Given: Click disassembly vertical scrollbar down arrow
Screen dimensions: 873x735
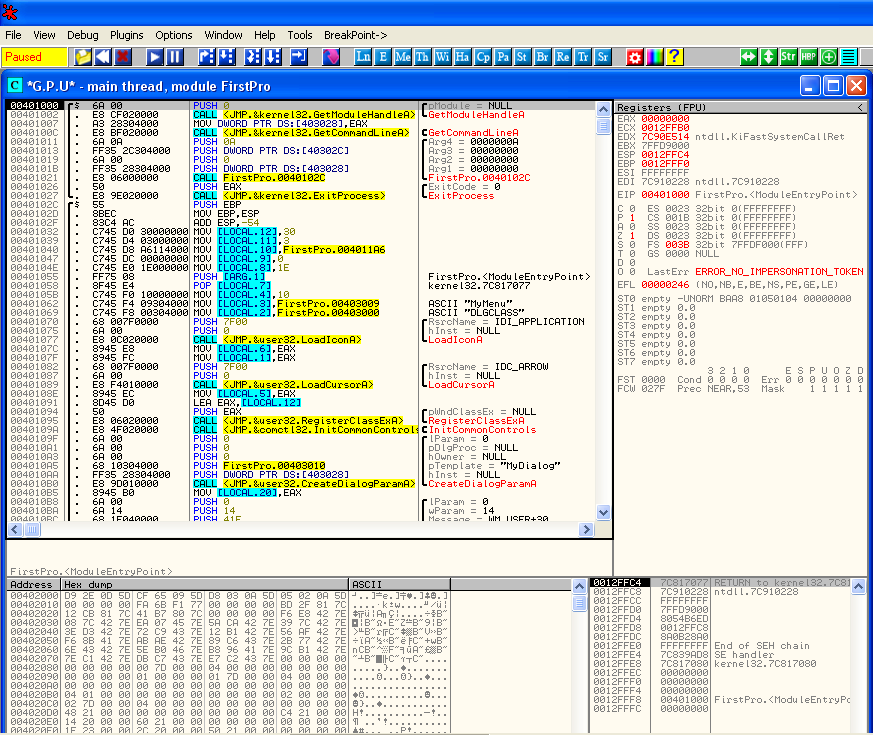Looking at the screenshot, I should pos(603,512).
